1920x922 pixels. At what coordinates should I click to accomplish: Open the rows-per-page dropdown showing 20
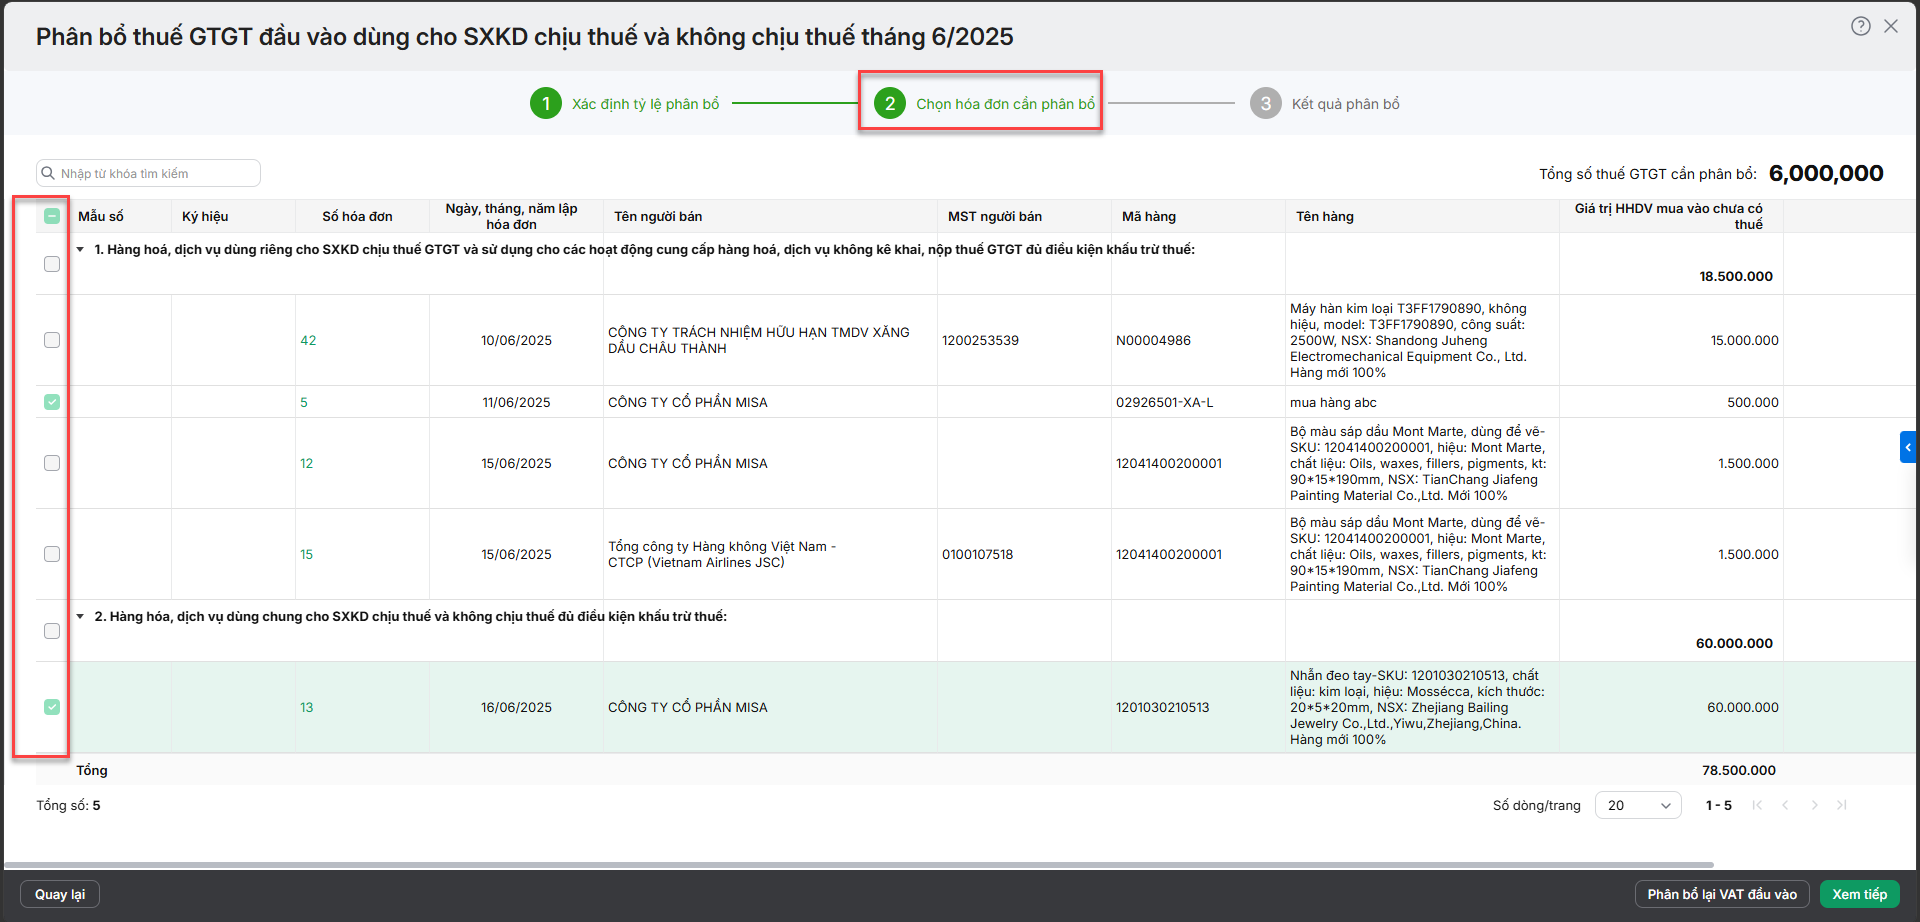(1638, 805)
